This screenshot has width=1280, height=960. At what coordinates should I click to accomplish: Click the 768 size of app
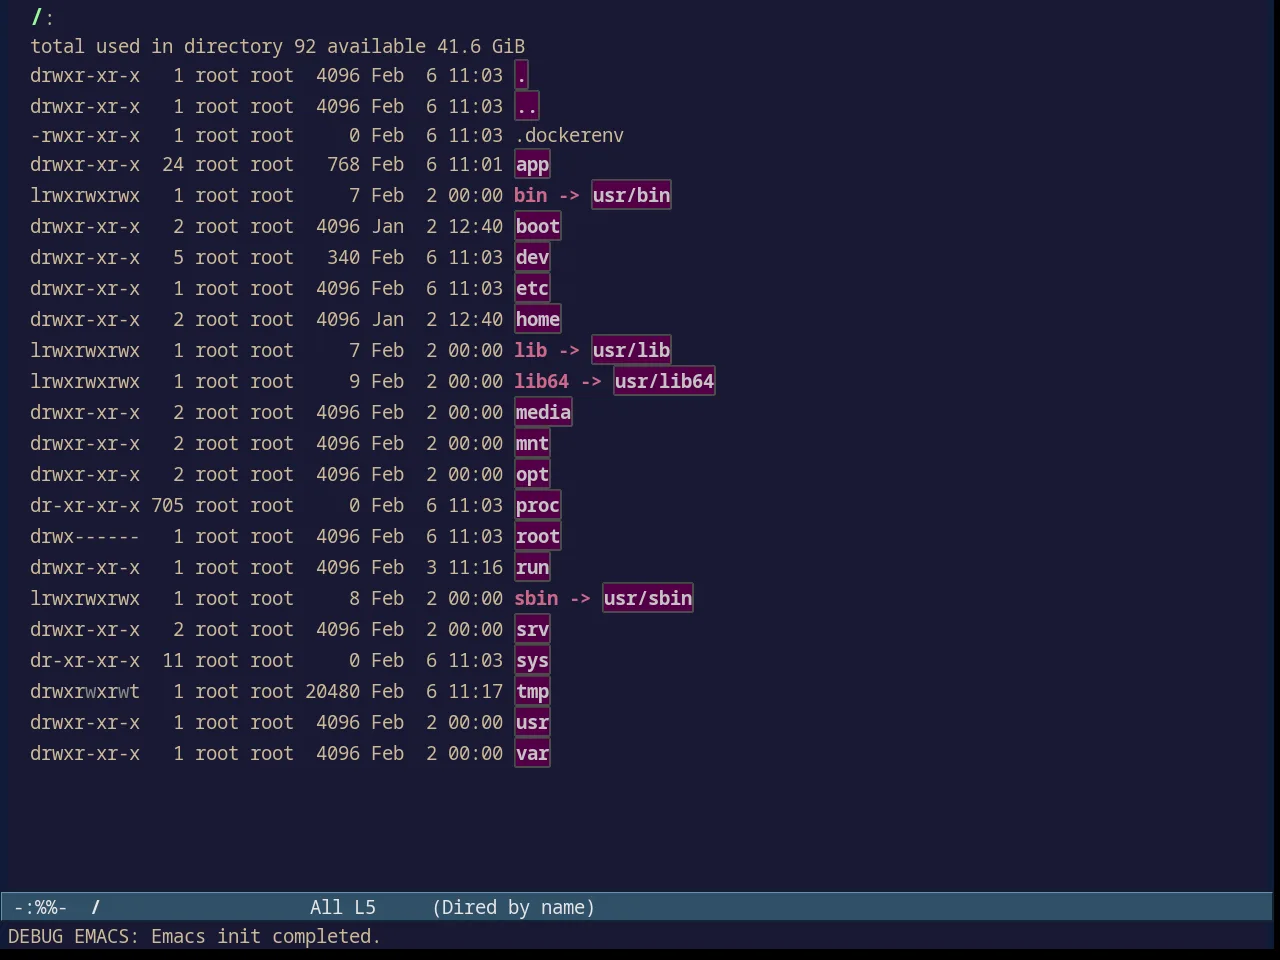[343, 164]
